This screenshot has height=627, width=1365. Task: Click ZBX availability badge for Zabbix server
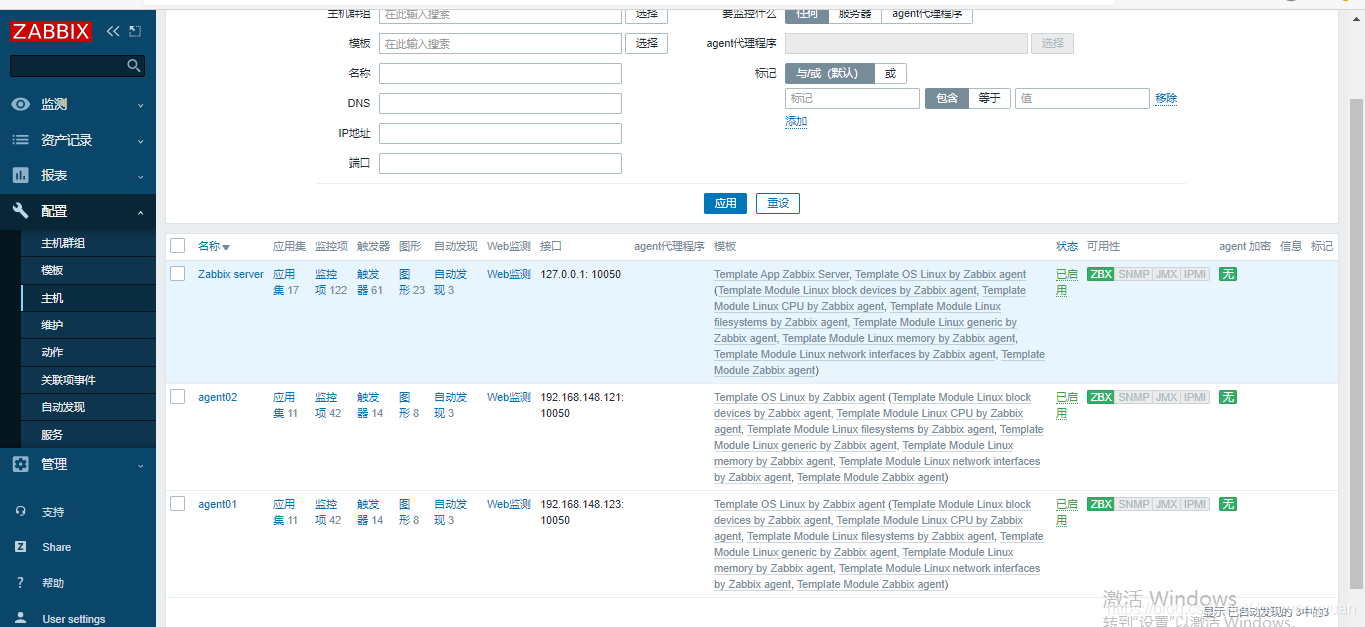click(1100, 274)
